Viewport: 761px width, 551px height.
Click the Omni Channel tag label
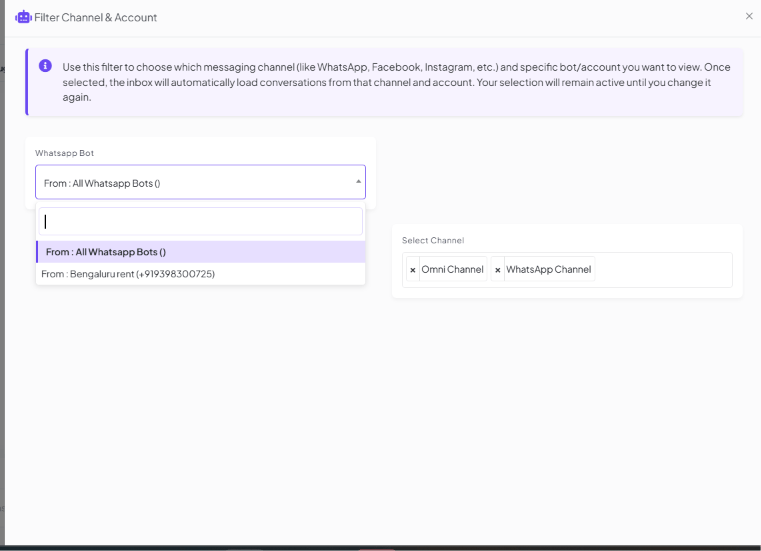pos(452,269)
